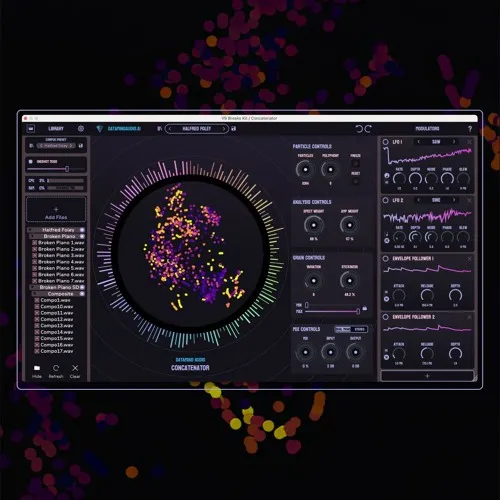Save the Halfred Foley preset via disk icon
The image size is (500, 500).
pos(234,129)
